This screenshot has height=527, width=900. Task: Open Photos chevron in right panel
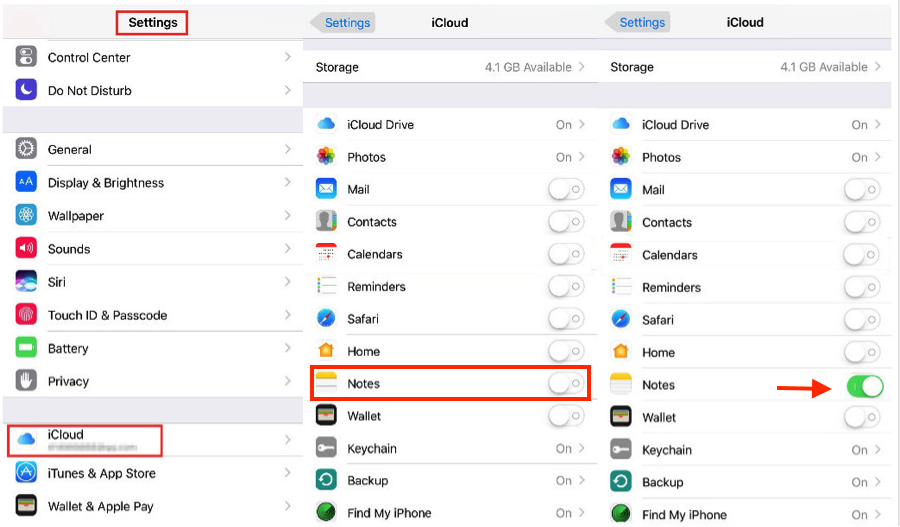point(877,157)
